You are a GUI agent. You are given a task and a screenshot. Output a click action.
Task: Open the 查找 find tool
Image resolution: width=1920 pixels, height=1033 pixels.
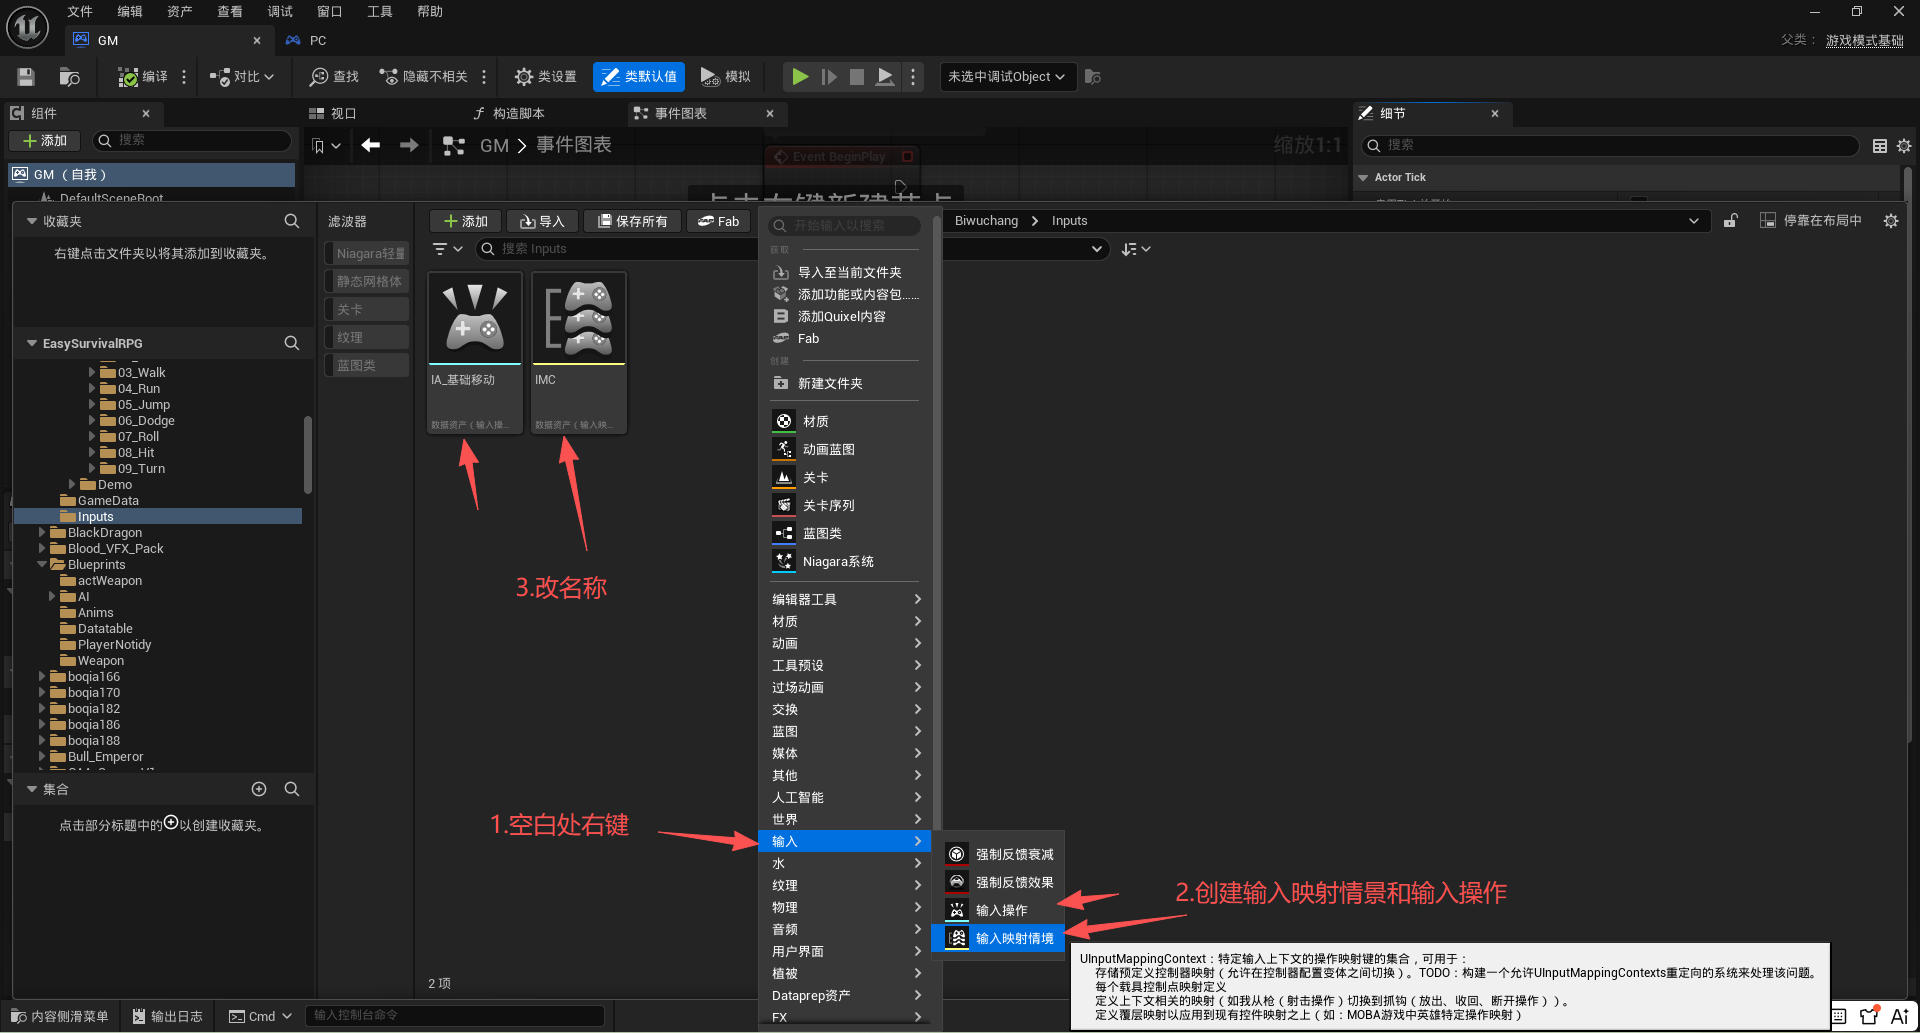[x=334, y=77]
